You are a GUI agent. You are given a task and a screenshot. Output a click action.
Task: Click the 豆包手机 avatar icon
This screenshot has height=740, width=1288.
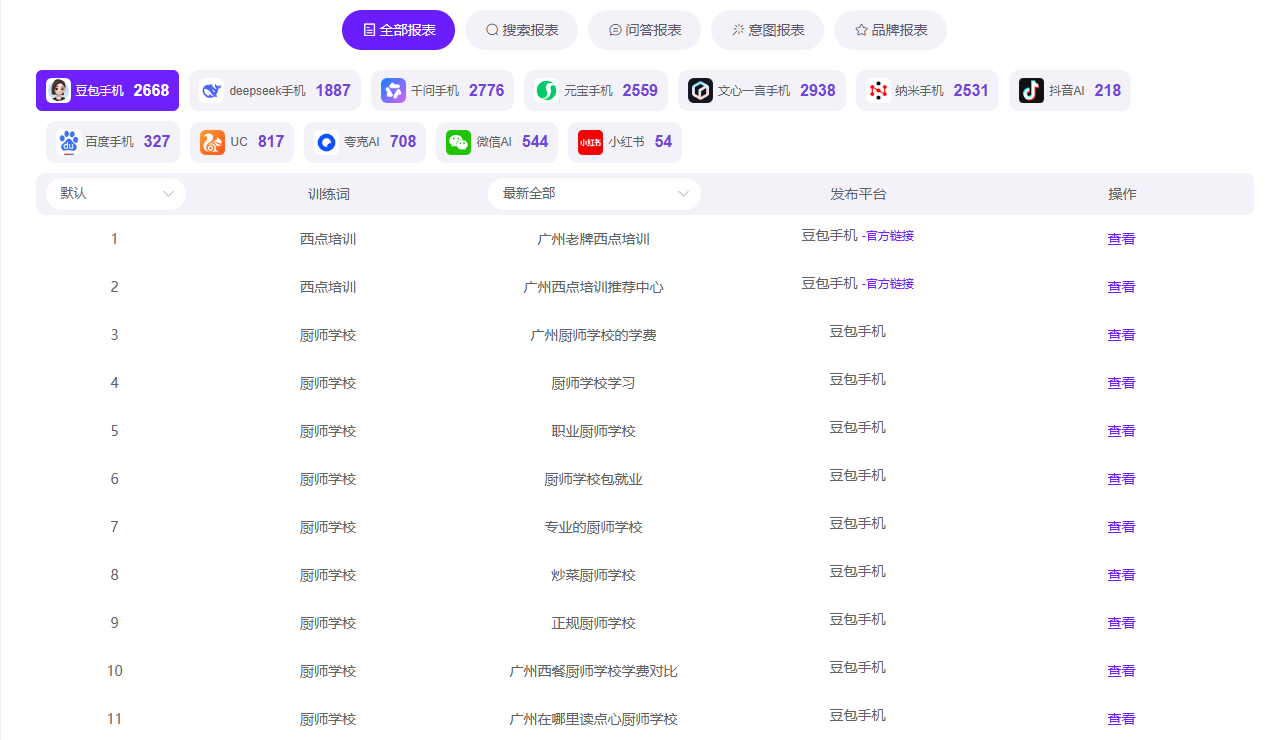pyautogui.click(x=59, y=90)
